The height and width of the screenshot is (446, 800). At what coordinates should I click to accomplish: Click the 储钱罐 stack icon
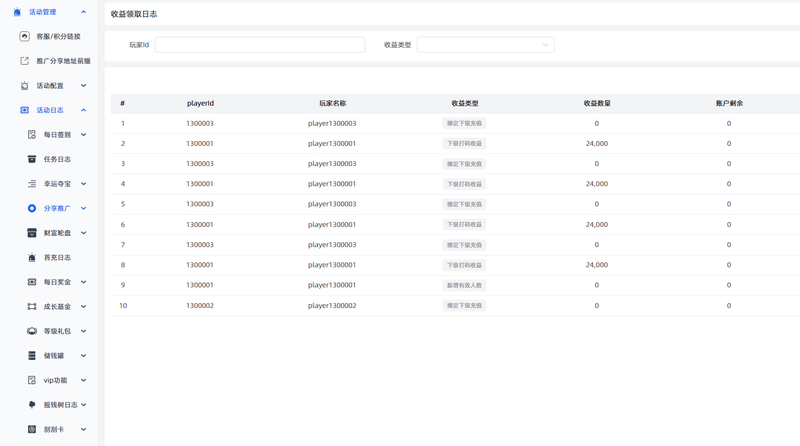32,356
